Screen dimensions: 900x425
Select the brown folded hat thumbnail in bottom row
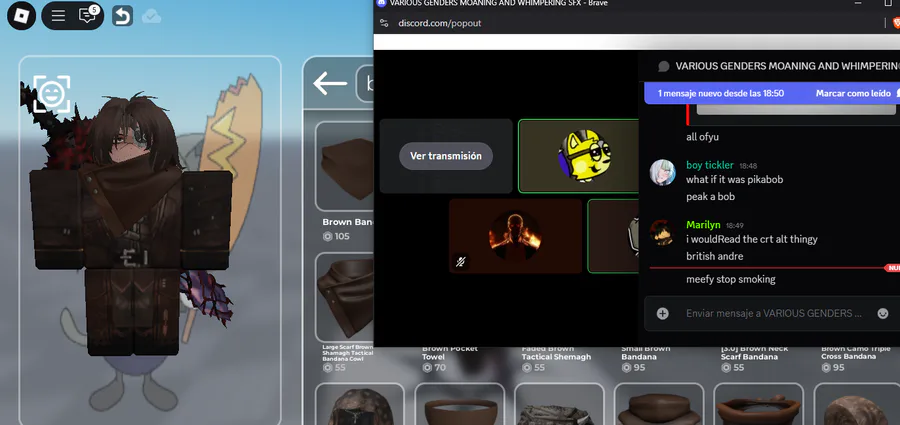(x=659, y=404)
